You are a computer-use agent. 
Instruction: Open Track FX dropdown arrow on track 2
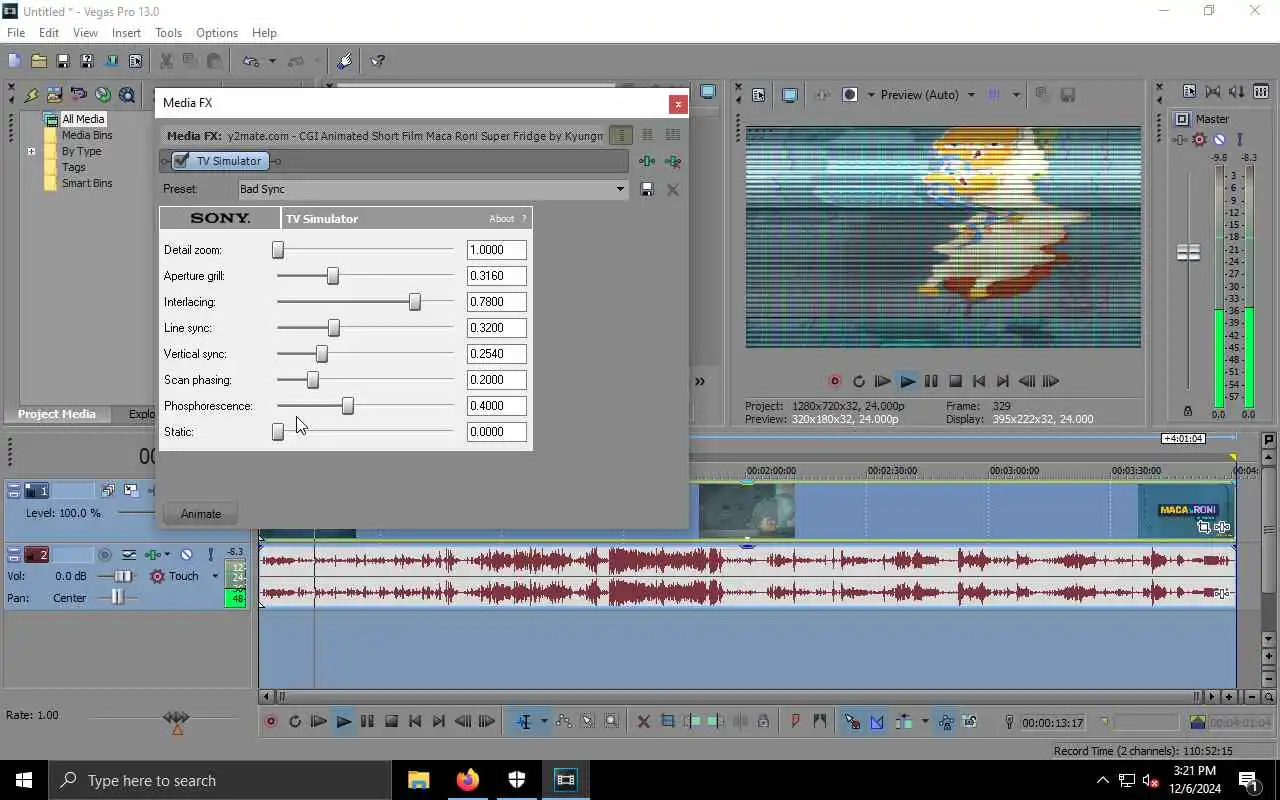coord(166,554)
